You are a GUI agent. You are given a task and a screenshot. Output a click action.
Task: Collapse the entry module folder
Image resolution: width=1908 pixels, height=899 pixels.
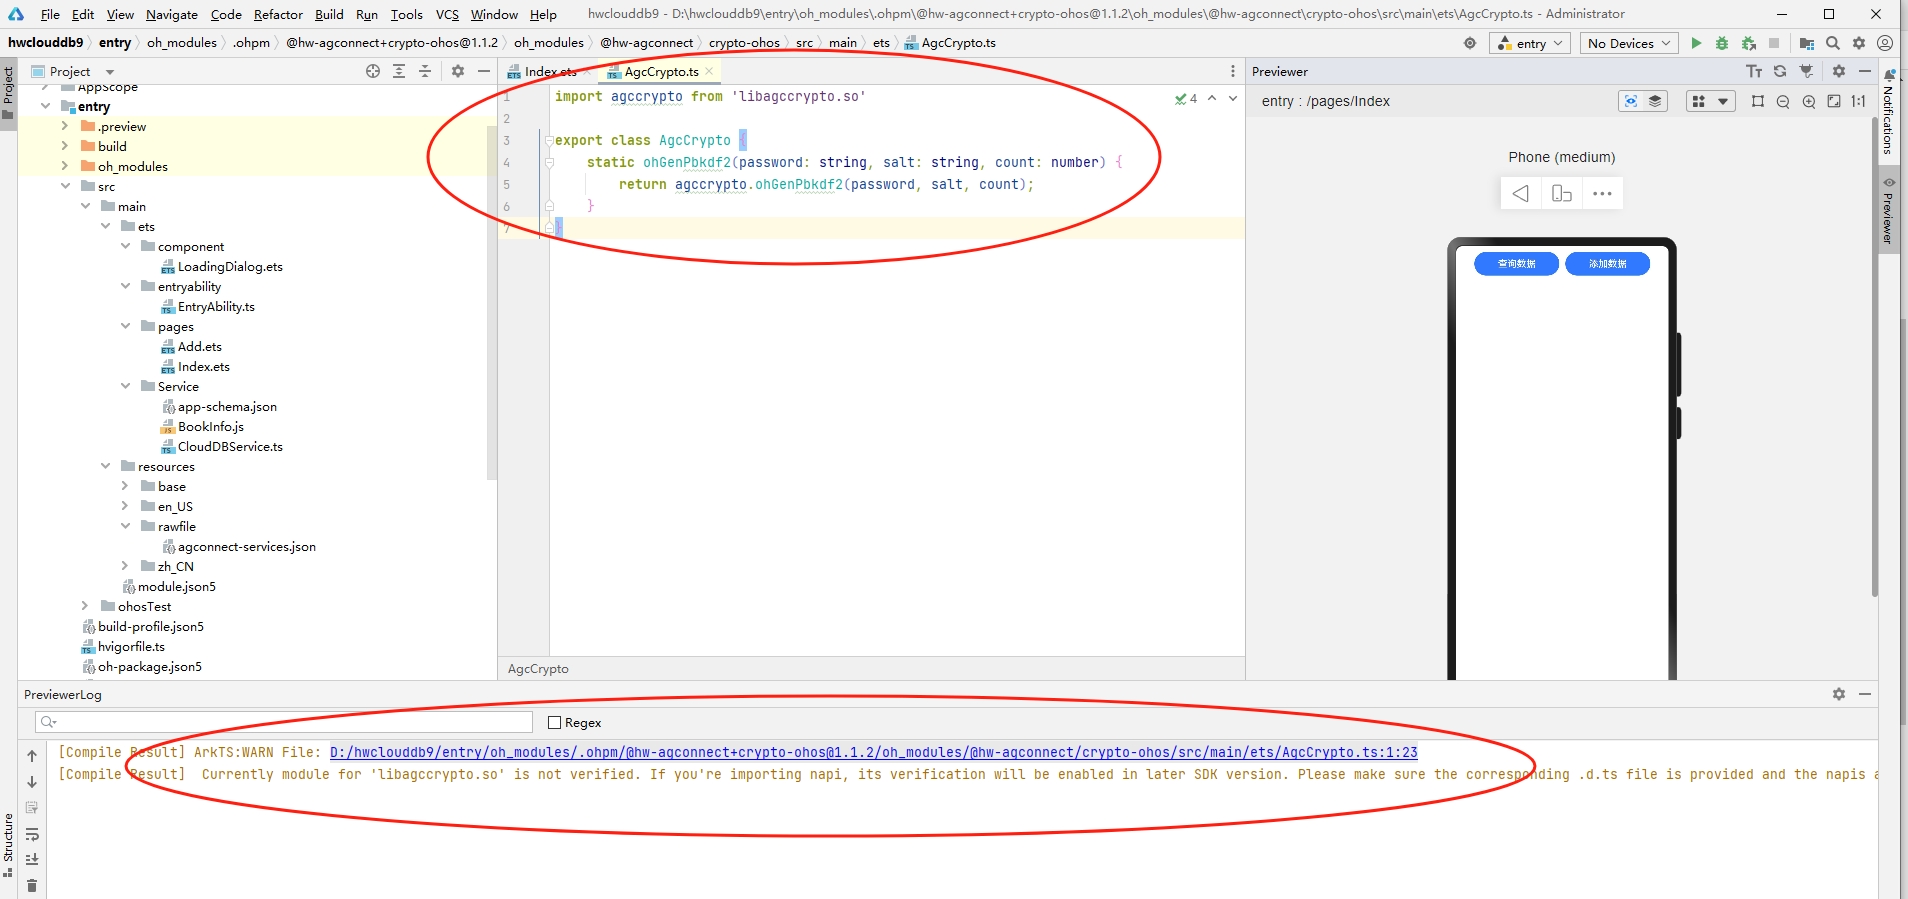click(45, 106)
